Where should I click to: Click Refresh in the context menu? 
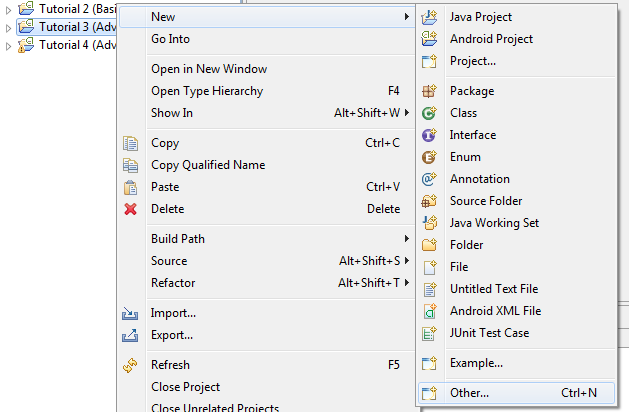coord(170,365)
